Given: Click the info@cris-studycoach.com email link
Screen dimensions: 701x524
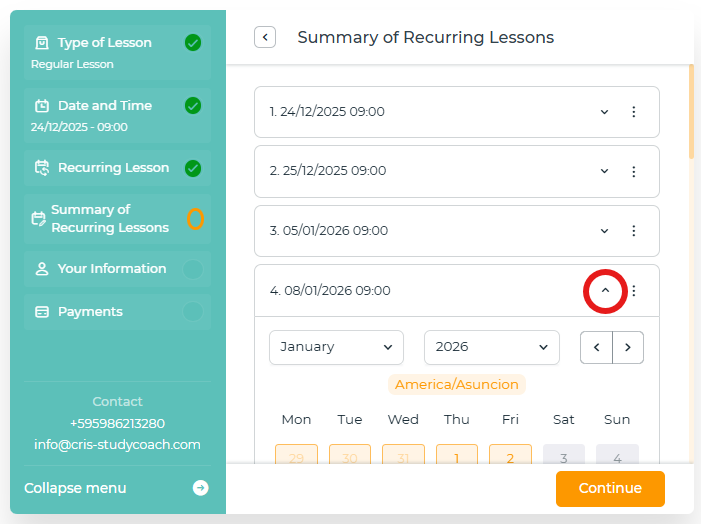Looking at the screenshot, I should coord(117,445).
